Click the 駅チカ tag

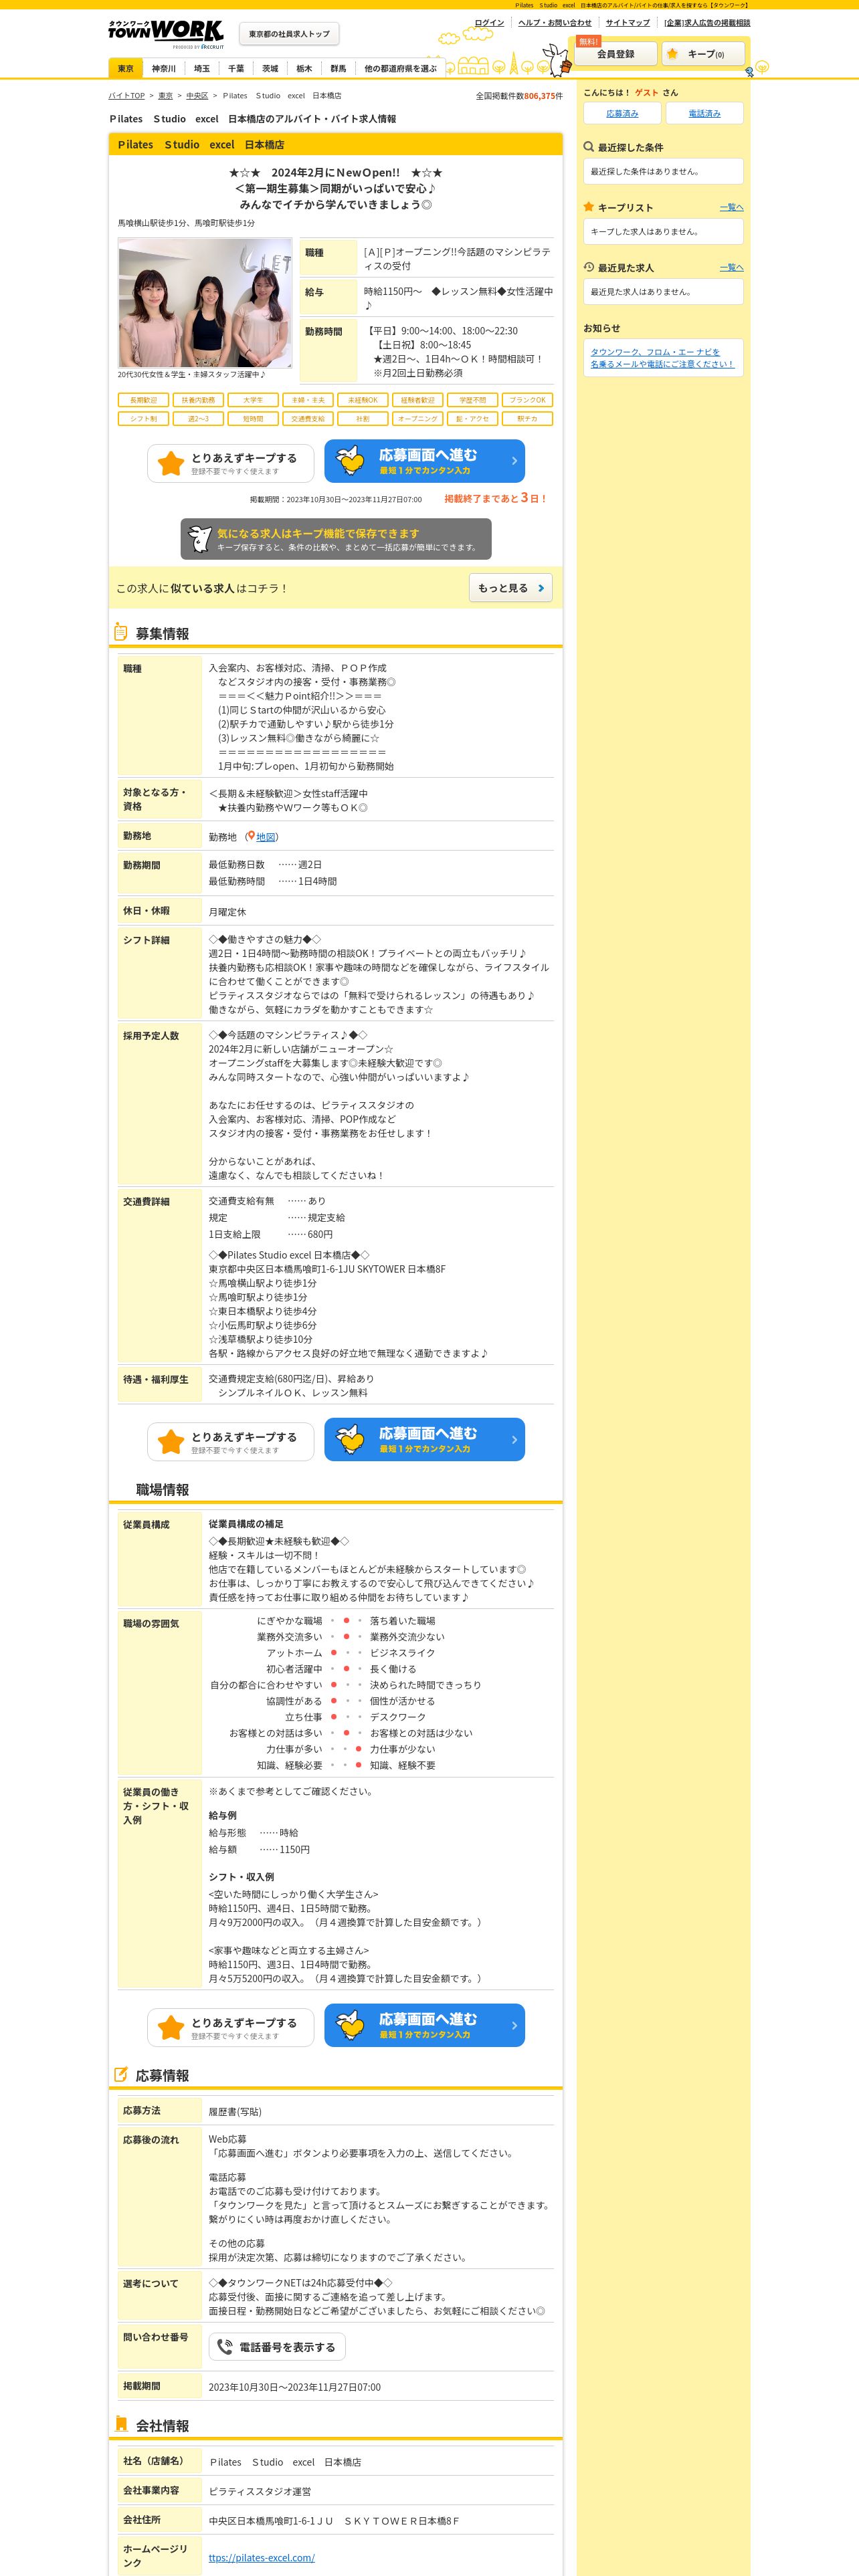coord(527,419)
